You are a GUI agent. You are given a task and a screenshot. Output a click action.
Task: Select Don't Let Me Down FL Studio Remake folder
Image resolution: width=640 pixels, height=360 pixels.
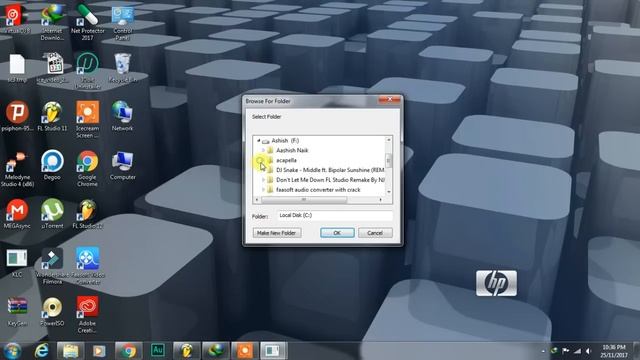tap(330, 180)
